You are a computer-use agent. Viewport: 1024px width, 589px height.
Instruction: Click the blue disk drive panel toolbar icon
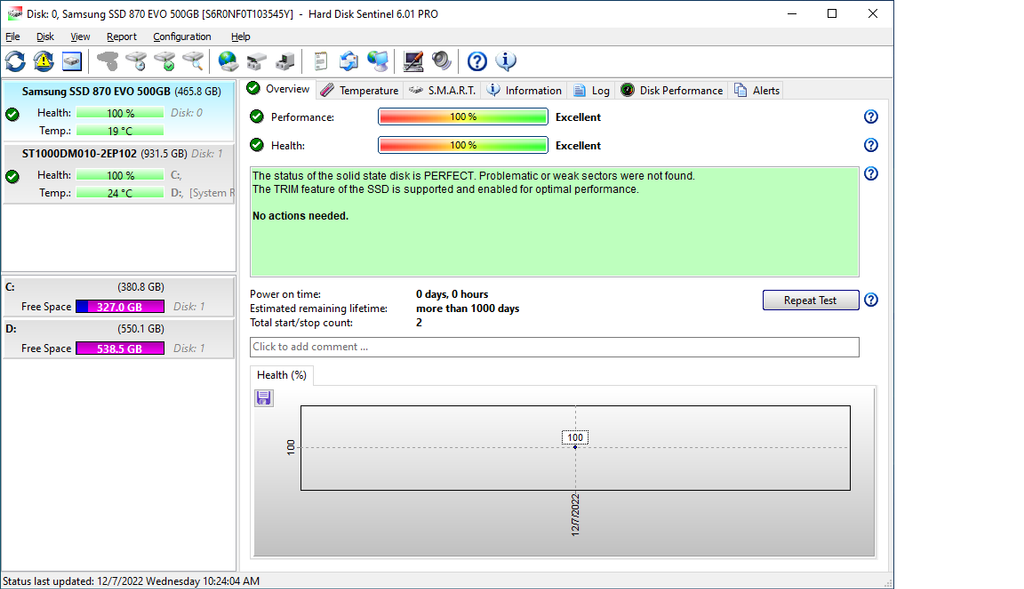click(x=72, y=61)
